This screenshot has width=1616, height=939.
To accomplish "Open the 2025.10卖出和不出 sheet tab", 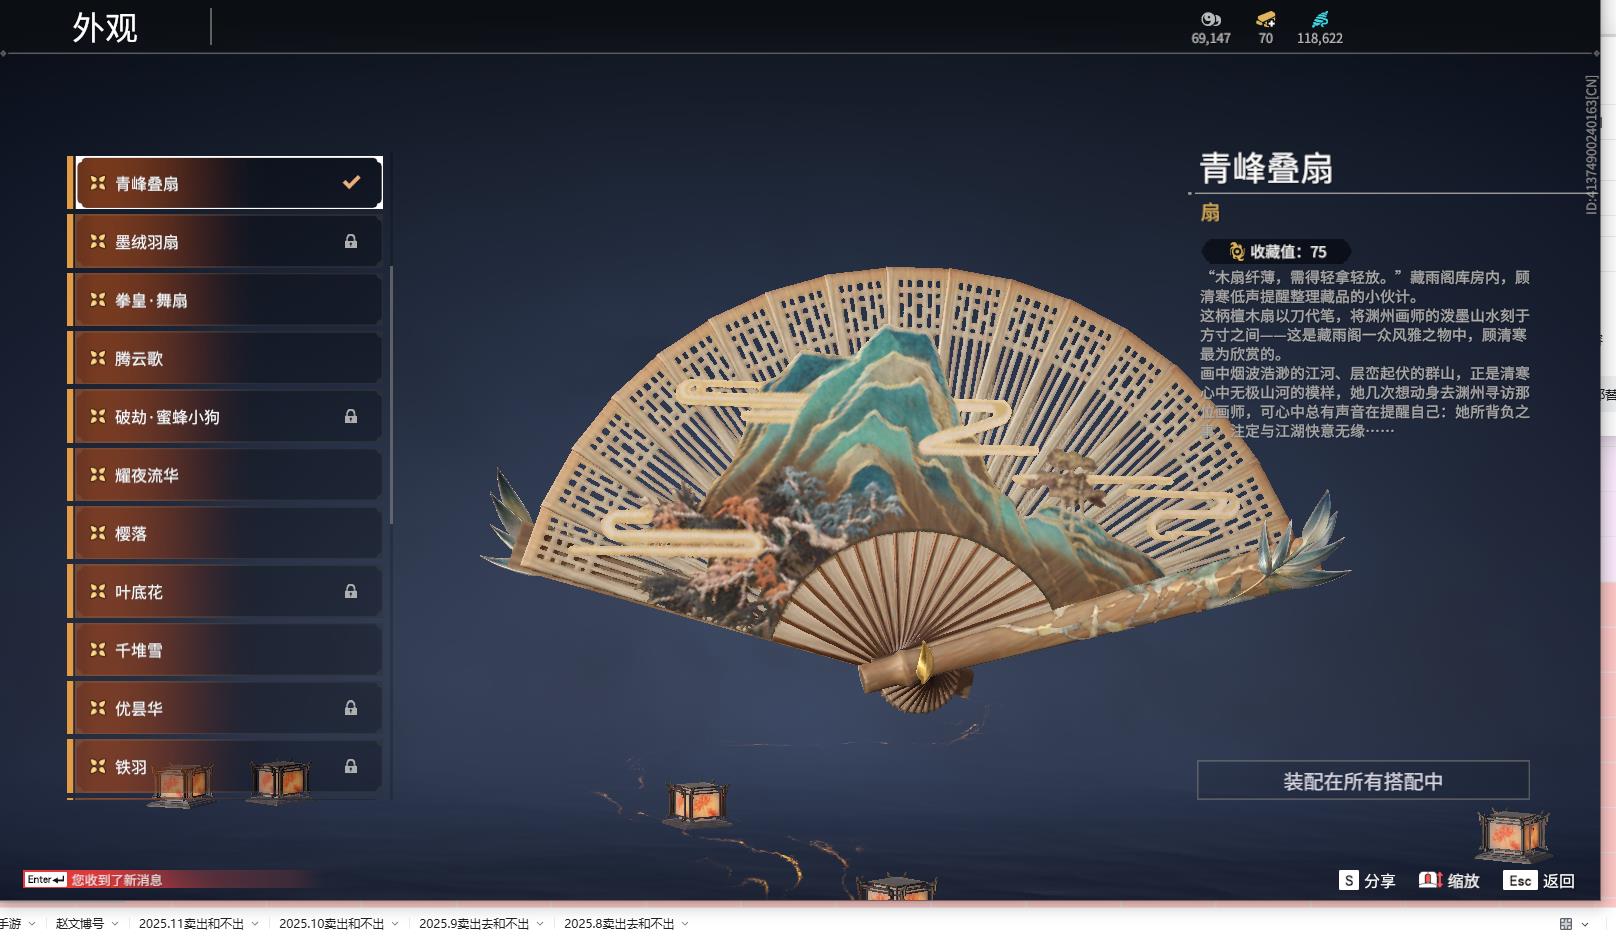I will click(x=331, y=924).
